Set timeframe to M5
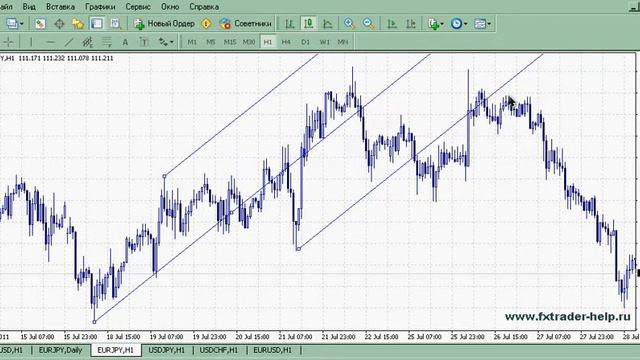 tap(211, 42)
